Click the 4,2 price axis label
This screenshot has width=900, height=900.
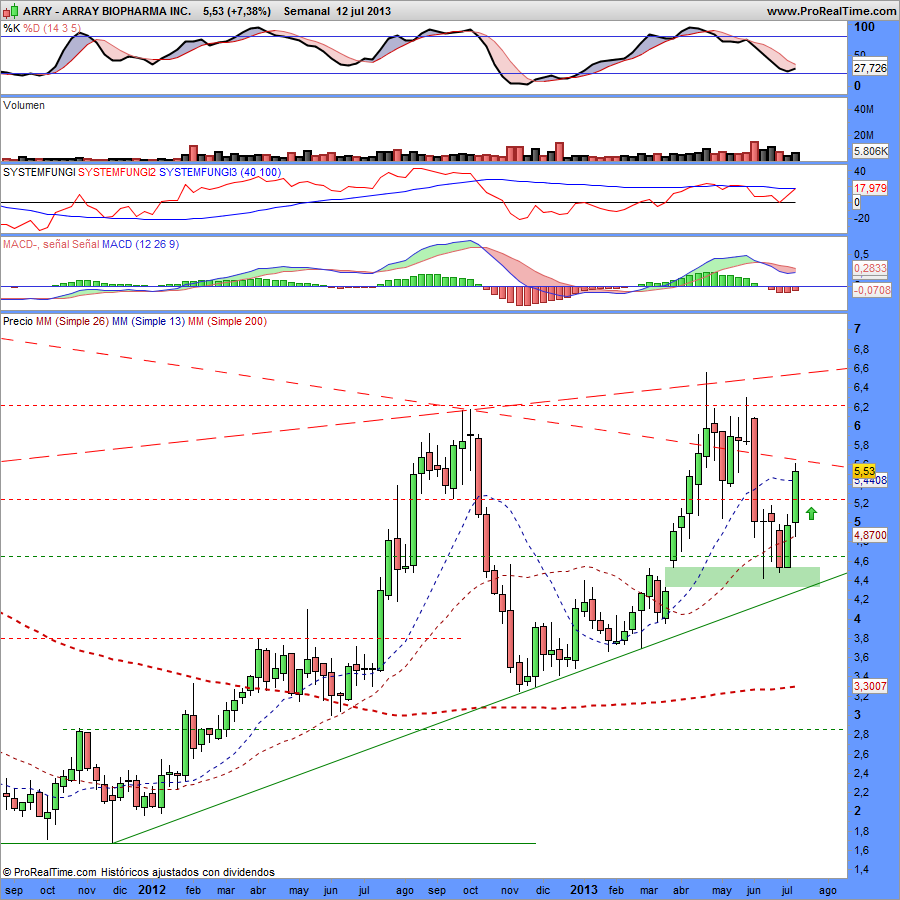[x=861, y=599]
